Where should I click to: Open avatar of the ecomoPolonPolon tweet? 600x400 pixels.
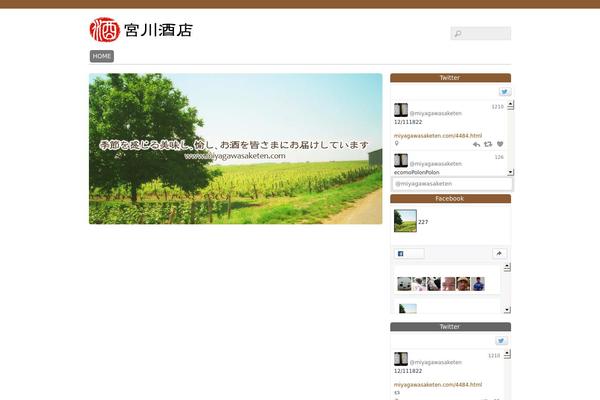(x=401, y=160)
